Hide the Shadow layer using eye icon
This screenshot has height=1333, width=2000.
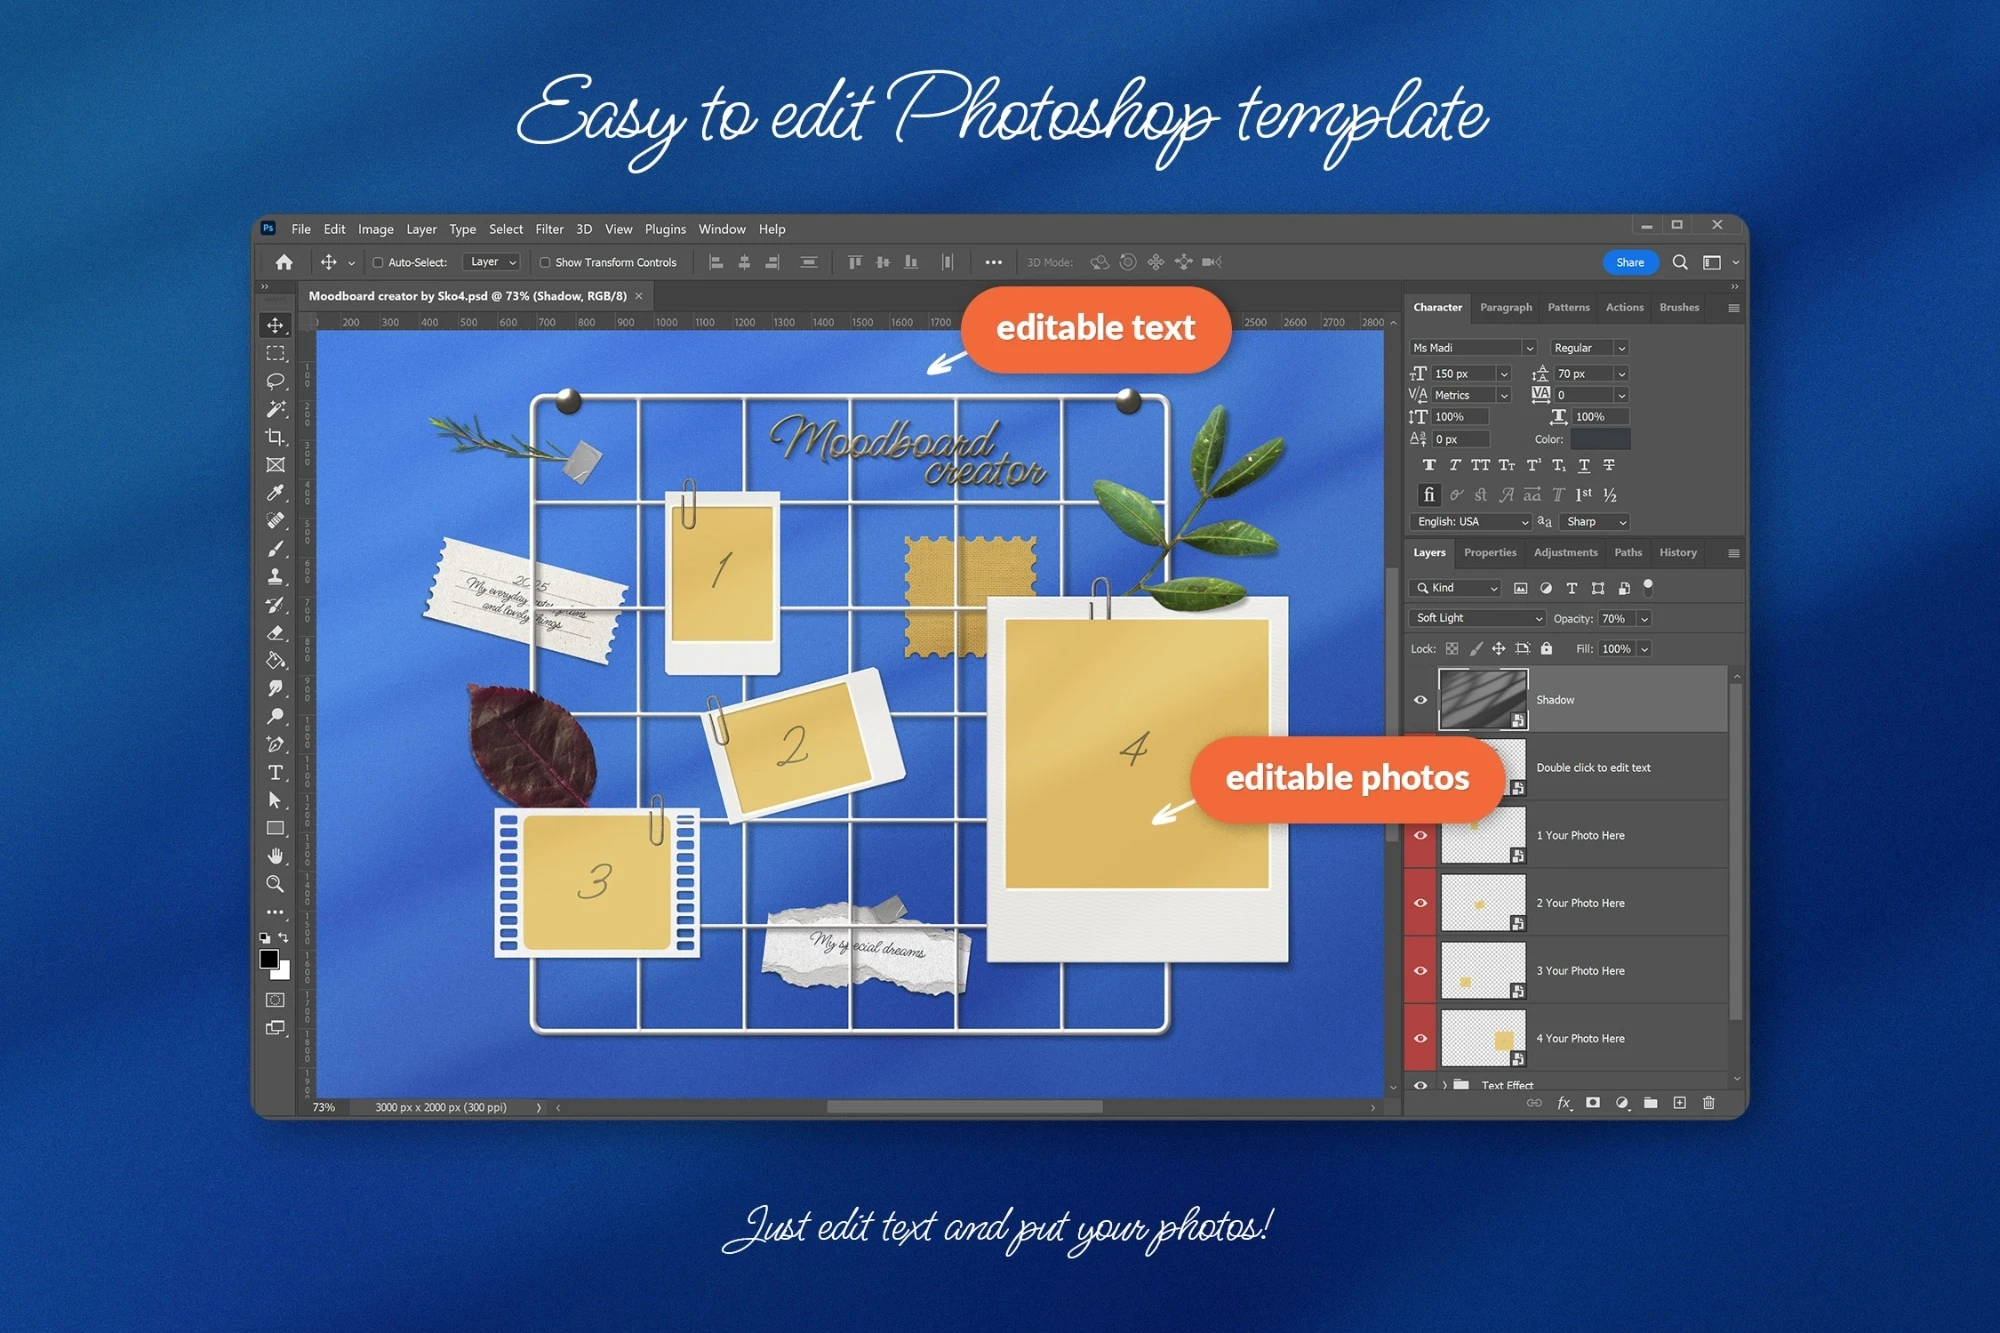[x=1420, y=700]
